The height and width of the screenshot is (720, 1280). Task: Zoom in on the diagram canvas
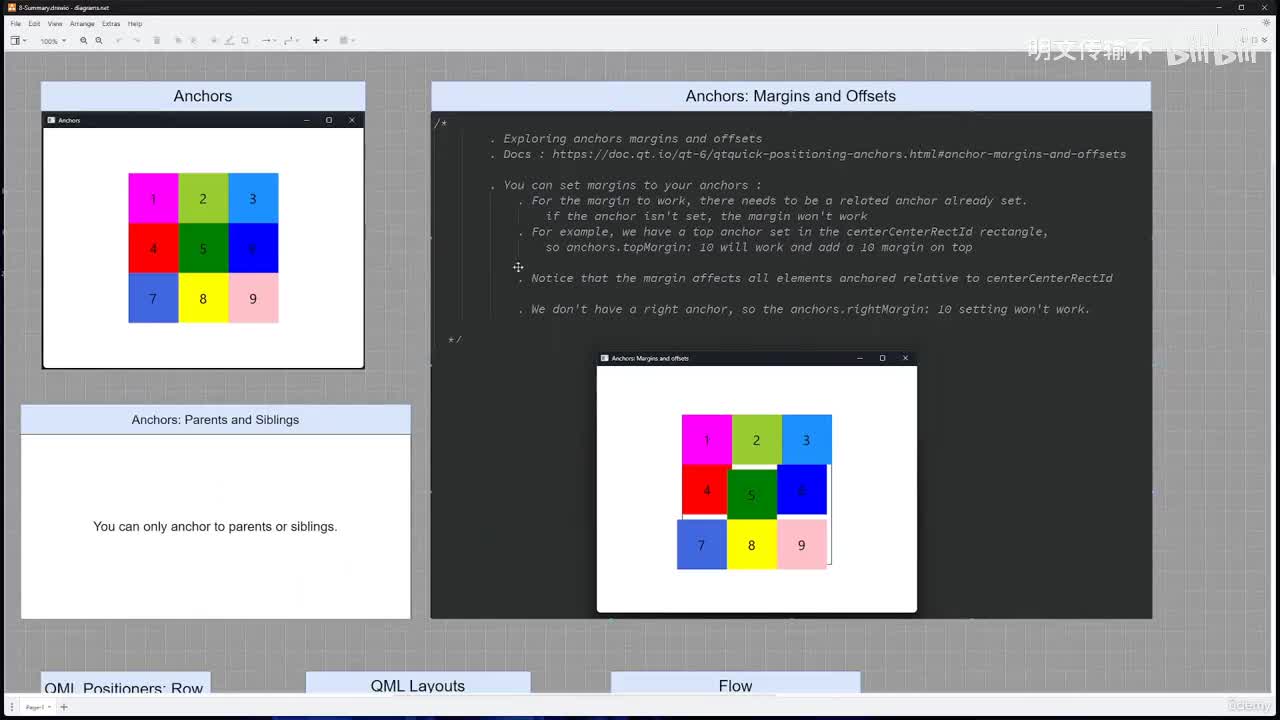point(84,41)
